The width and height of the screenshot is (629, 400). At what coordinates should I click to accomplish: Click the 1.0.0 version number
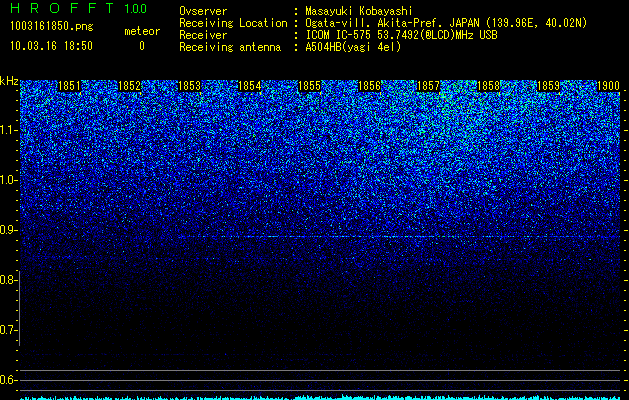(136, 9)
